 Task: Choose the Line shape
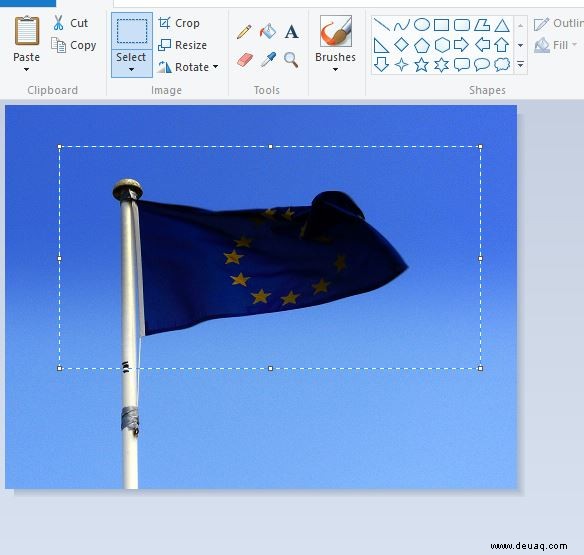pos(381,25)
